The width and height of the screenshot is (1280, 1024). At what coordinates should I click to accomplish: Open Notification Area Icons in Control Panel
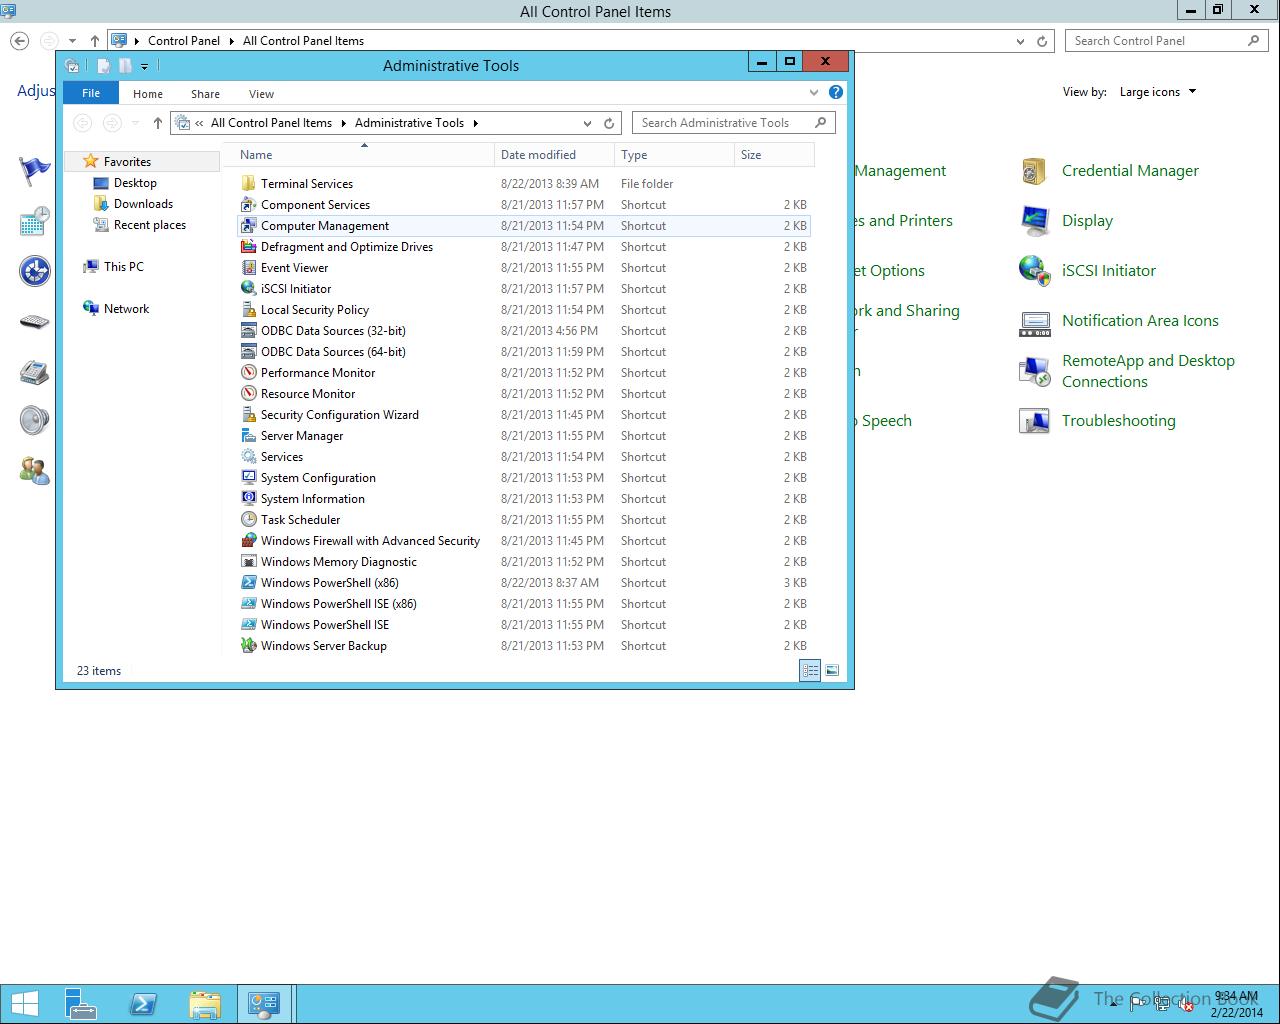pos(1140,321)
